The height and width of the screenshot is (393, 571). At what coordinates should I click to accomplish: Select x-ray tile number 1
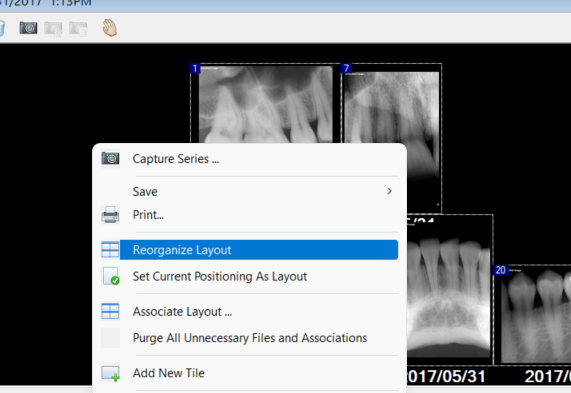[x=266, y=104]
